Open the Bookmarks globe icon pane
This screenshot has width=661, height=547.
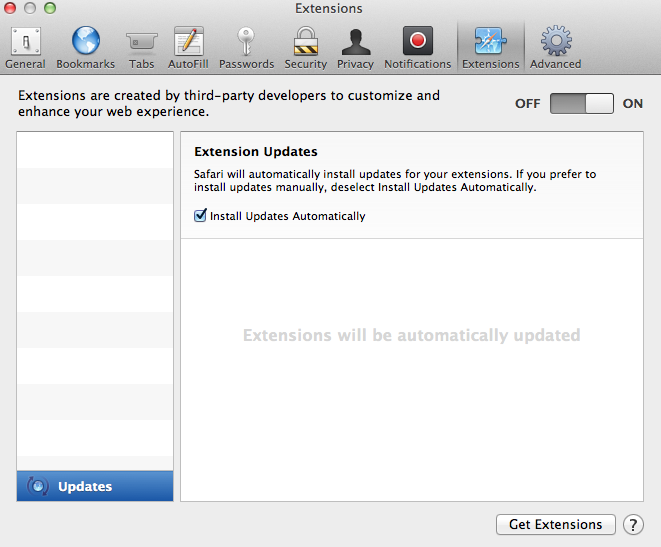pyautogui.click(x=86, y=48)
